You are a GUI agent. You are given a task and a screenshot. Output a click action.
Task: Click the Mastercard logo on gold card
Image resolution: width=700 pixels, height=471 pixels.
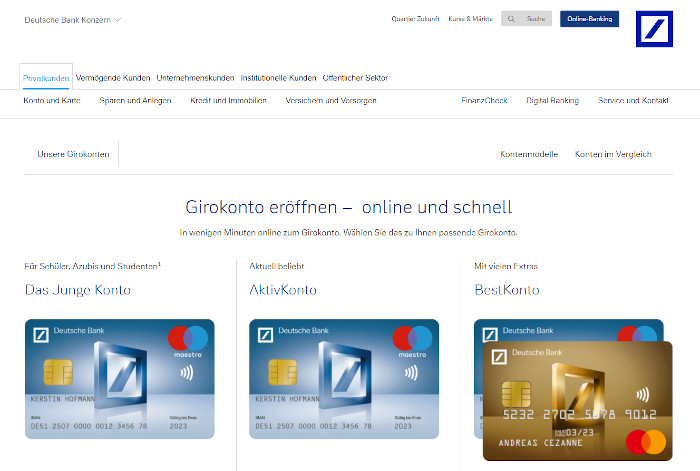(646, 442)
